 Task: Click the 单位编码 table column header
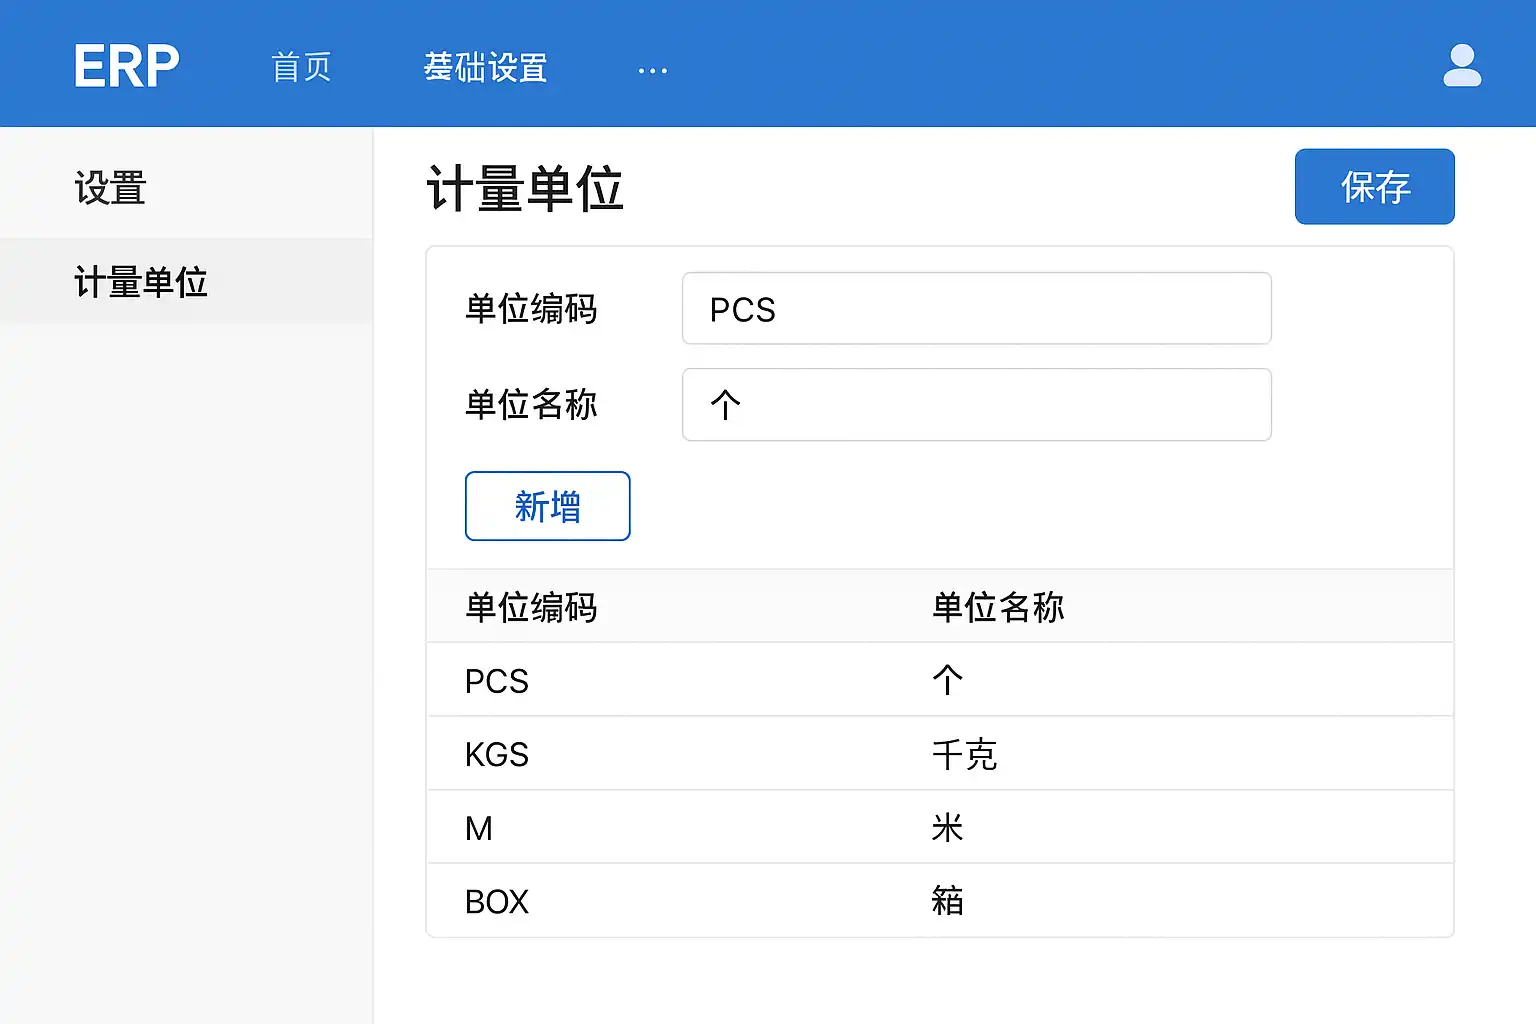pyautogui.click(x=531, y=607)
